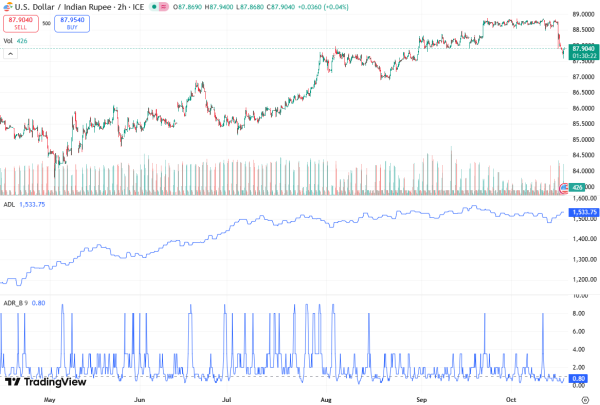
Task: Click the volume value label 426 on the axis
Action: pos(578,187)
